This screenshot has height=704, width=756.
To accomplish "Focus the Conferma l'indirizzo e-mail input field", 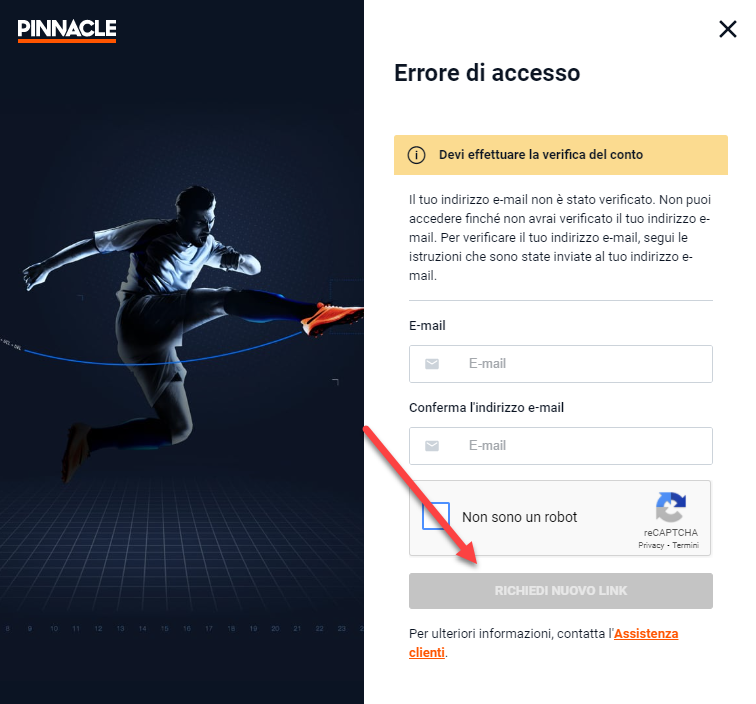I will (x=561, y=446).
